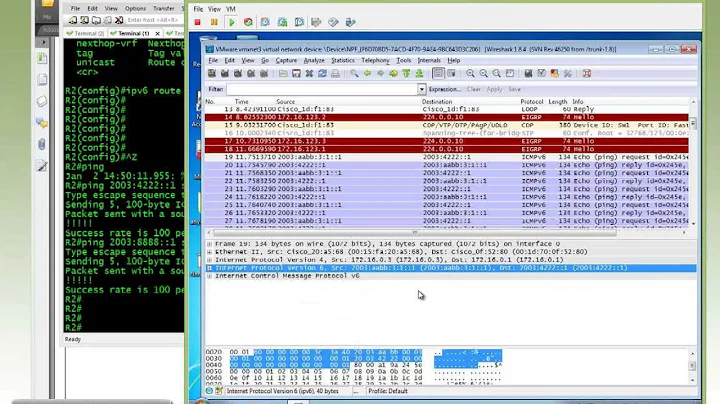Open Transfer menu in terminal window

tap(163, 9)
